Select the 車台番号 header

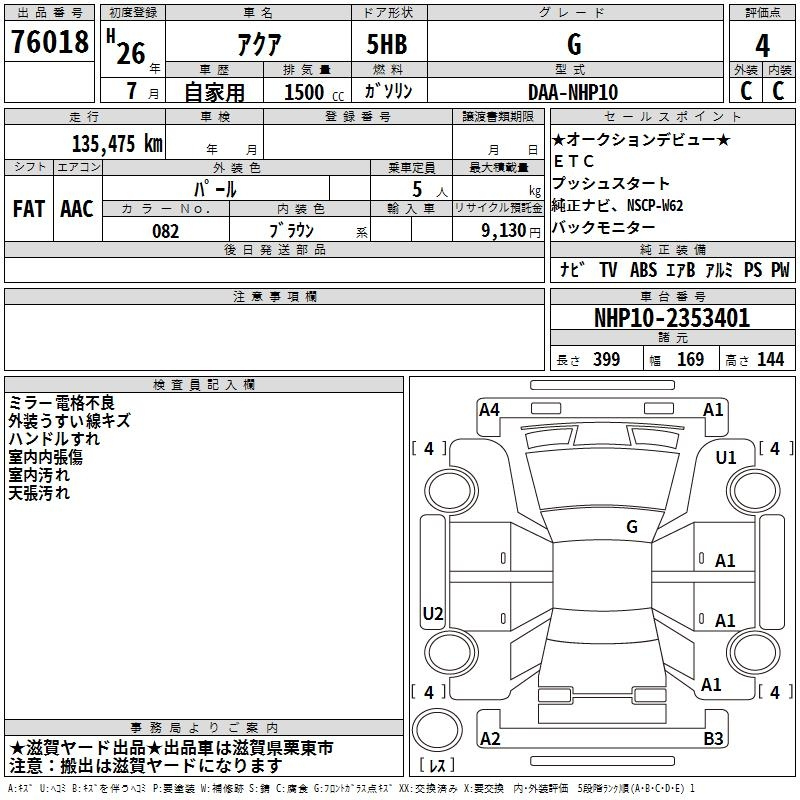672,296
